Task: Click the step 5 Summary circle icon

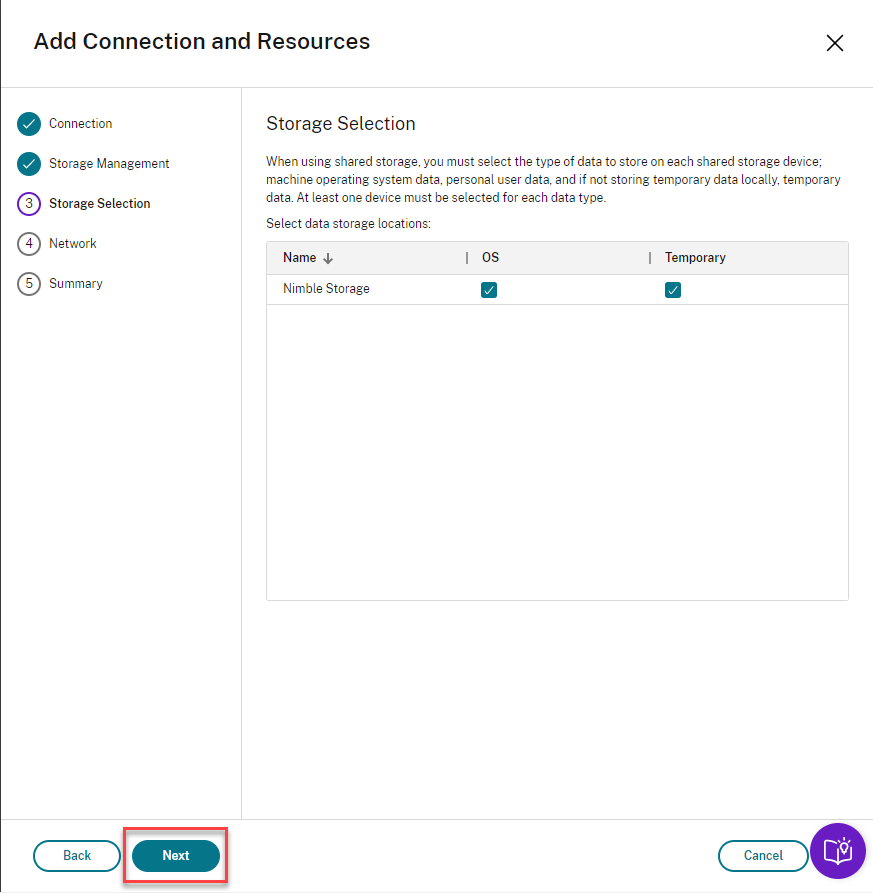Action: [29, 284]
